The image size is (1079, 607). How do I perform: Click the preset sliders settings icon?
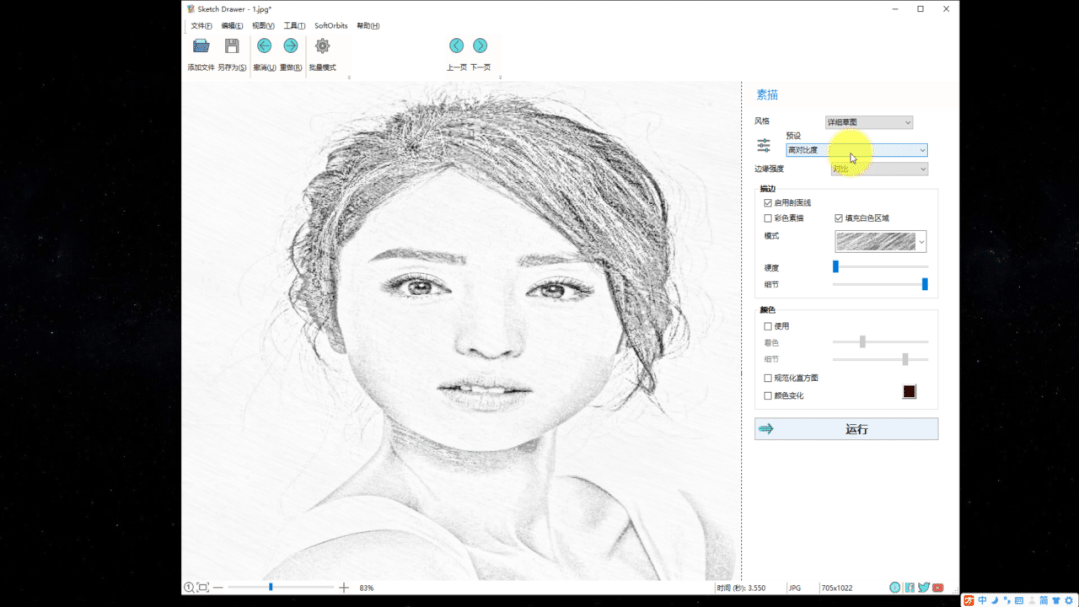coord(764,145)
